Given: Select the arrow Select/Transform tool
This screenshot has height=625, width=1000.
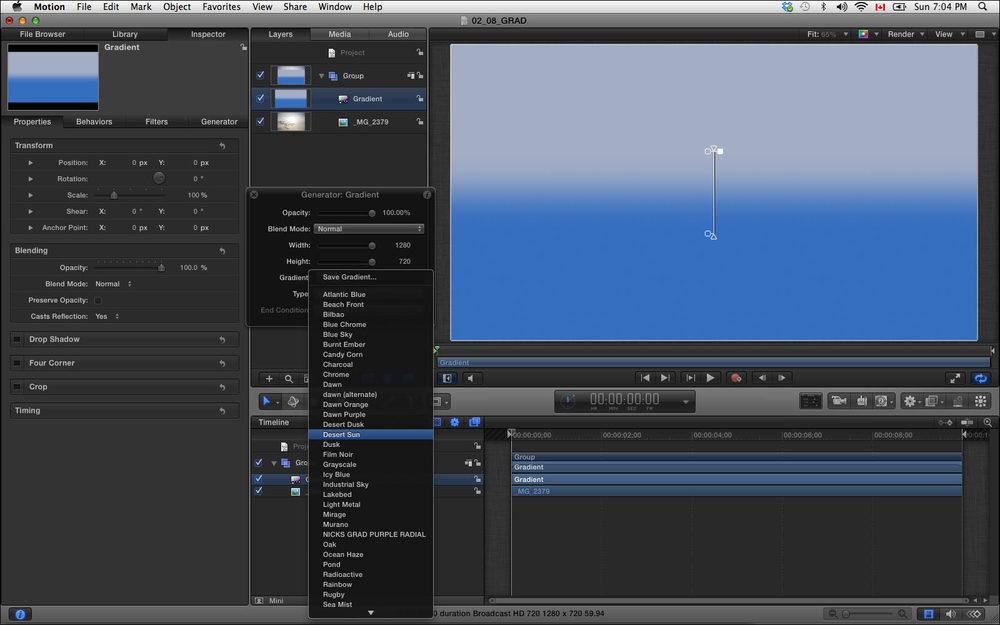Looking at the screenshot, I should coord(266,401).
